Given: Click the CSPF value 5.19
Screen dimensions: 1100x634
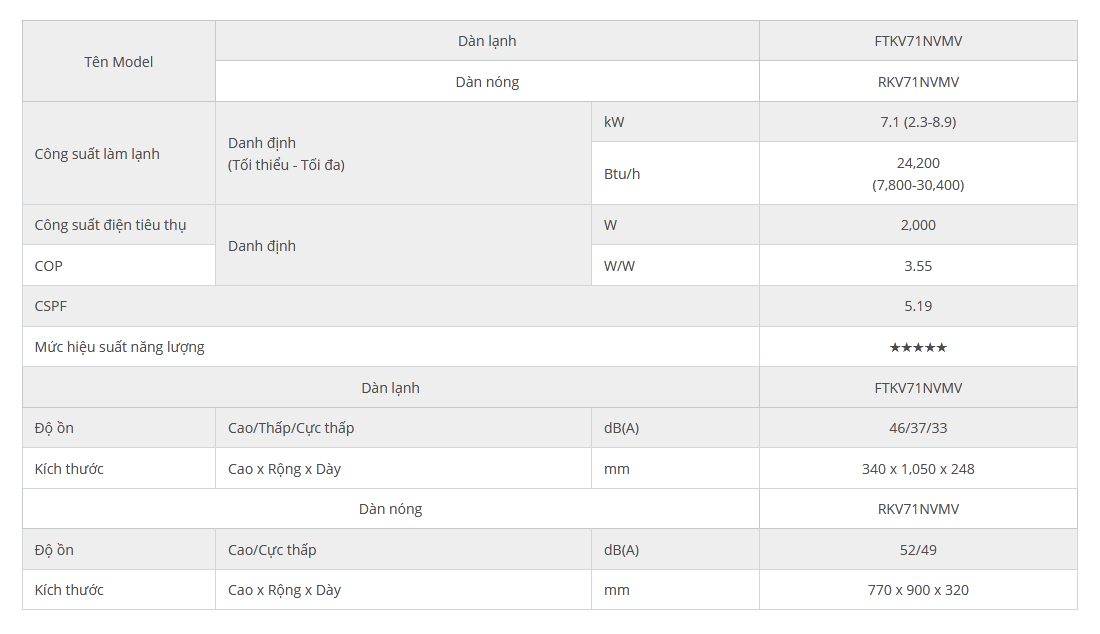Looking at the screenshot, I should coord(918,306).
